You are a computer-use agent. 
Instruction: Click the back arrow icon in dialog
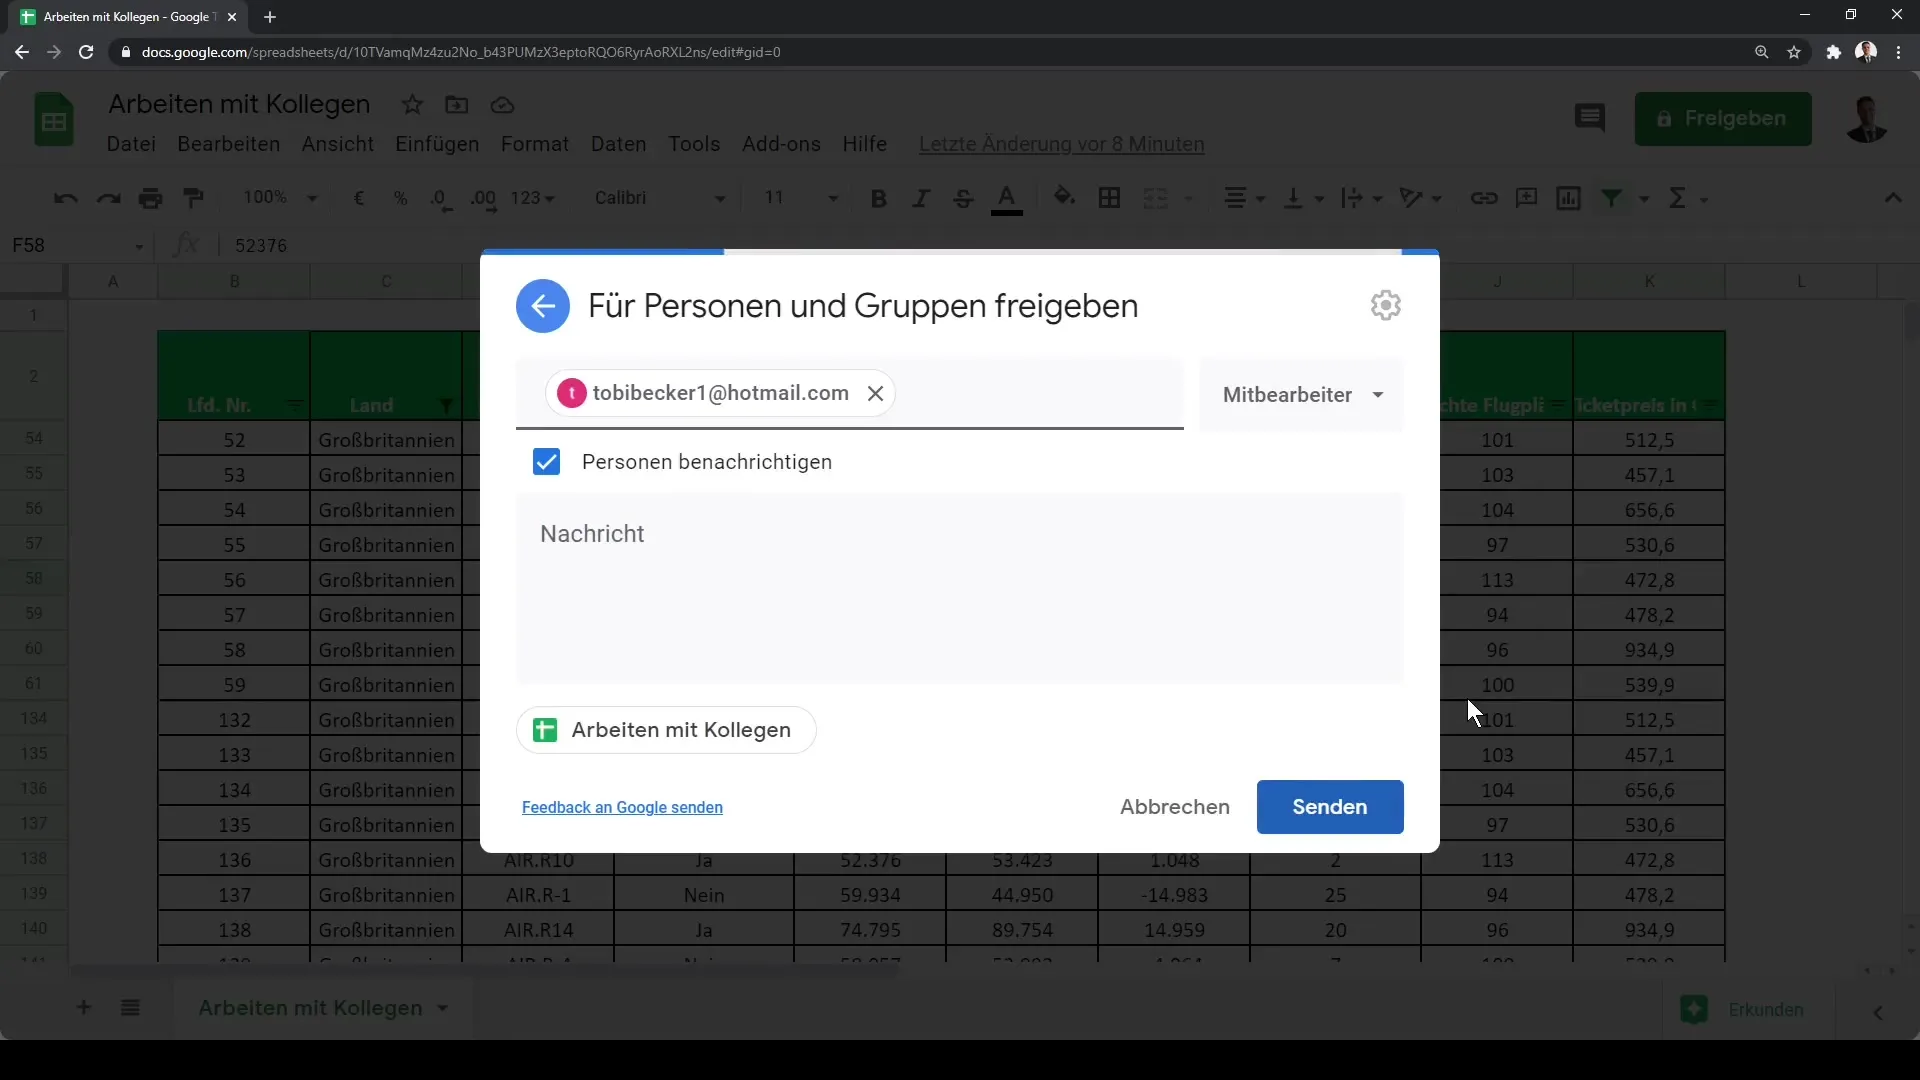(x=543, y=305)
